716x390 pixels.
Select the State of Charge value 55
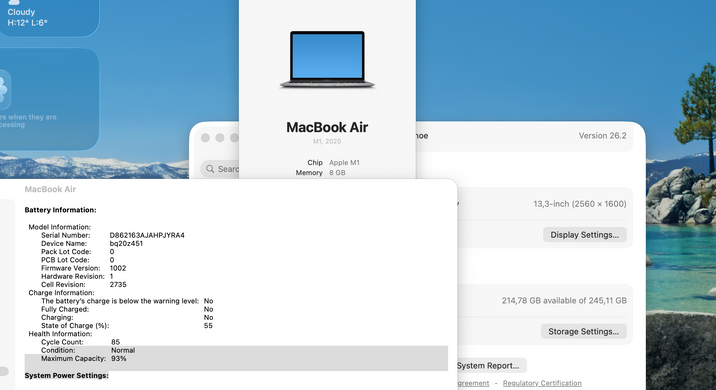[208, 326]
